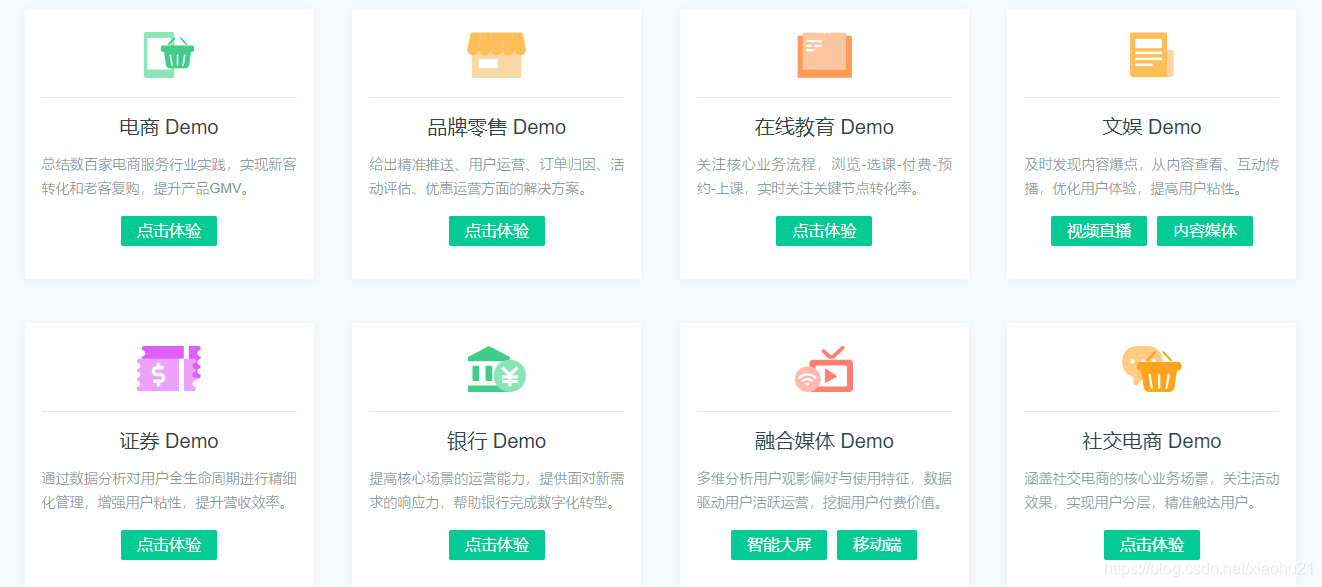Click the 品牌零售 Demo title
Viewport: 1322px width, 587px height.
[x=497, y=127]
